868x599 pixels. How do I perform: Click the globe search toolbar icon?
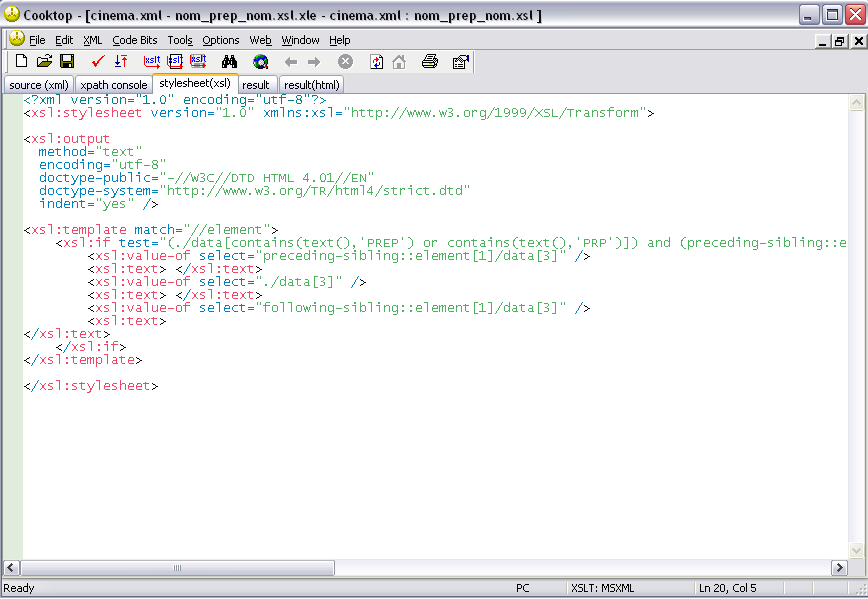260,61
